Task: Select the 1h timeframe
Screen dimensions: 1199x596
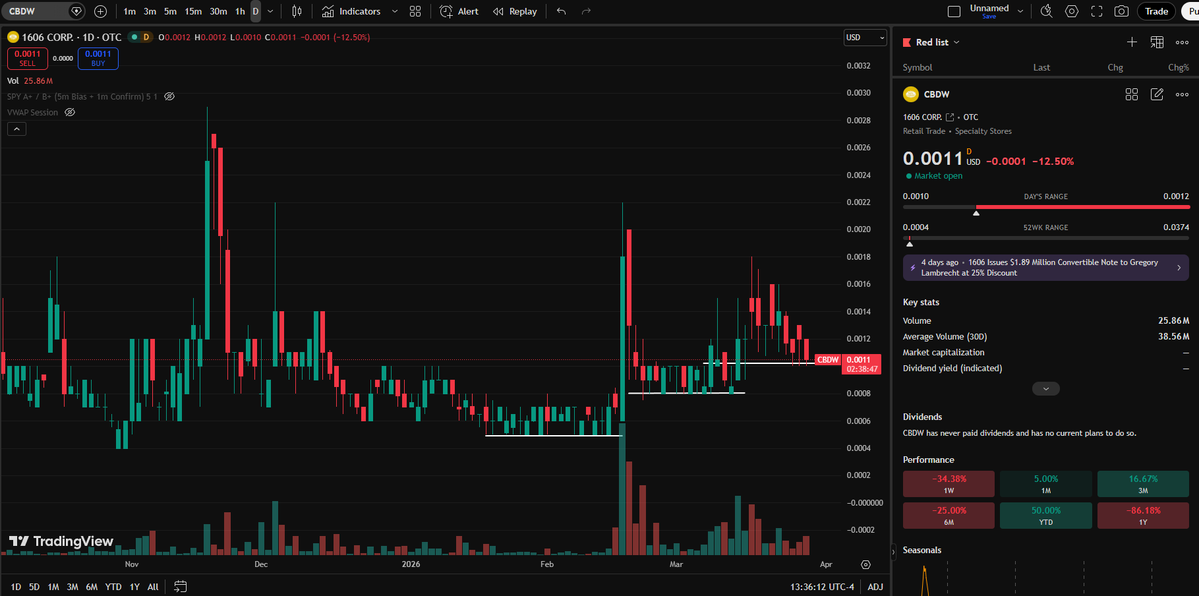Action: coord(240,11)
